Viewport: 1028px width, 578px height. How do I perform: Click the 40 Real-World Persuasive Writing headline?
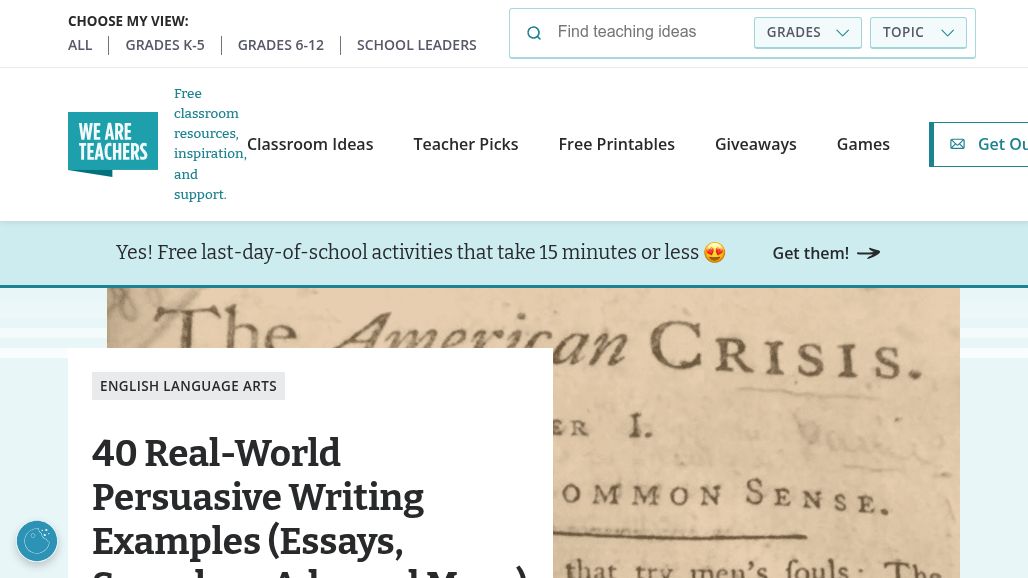point(309,508)
